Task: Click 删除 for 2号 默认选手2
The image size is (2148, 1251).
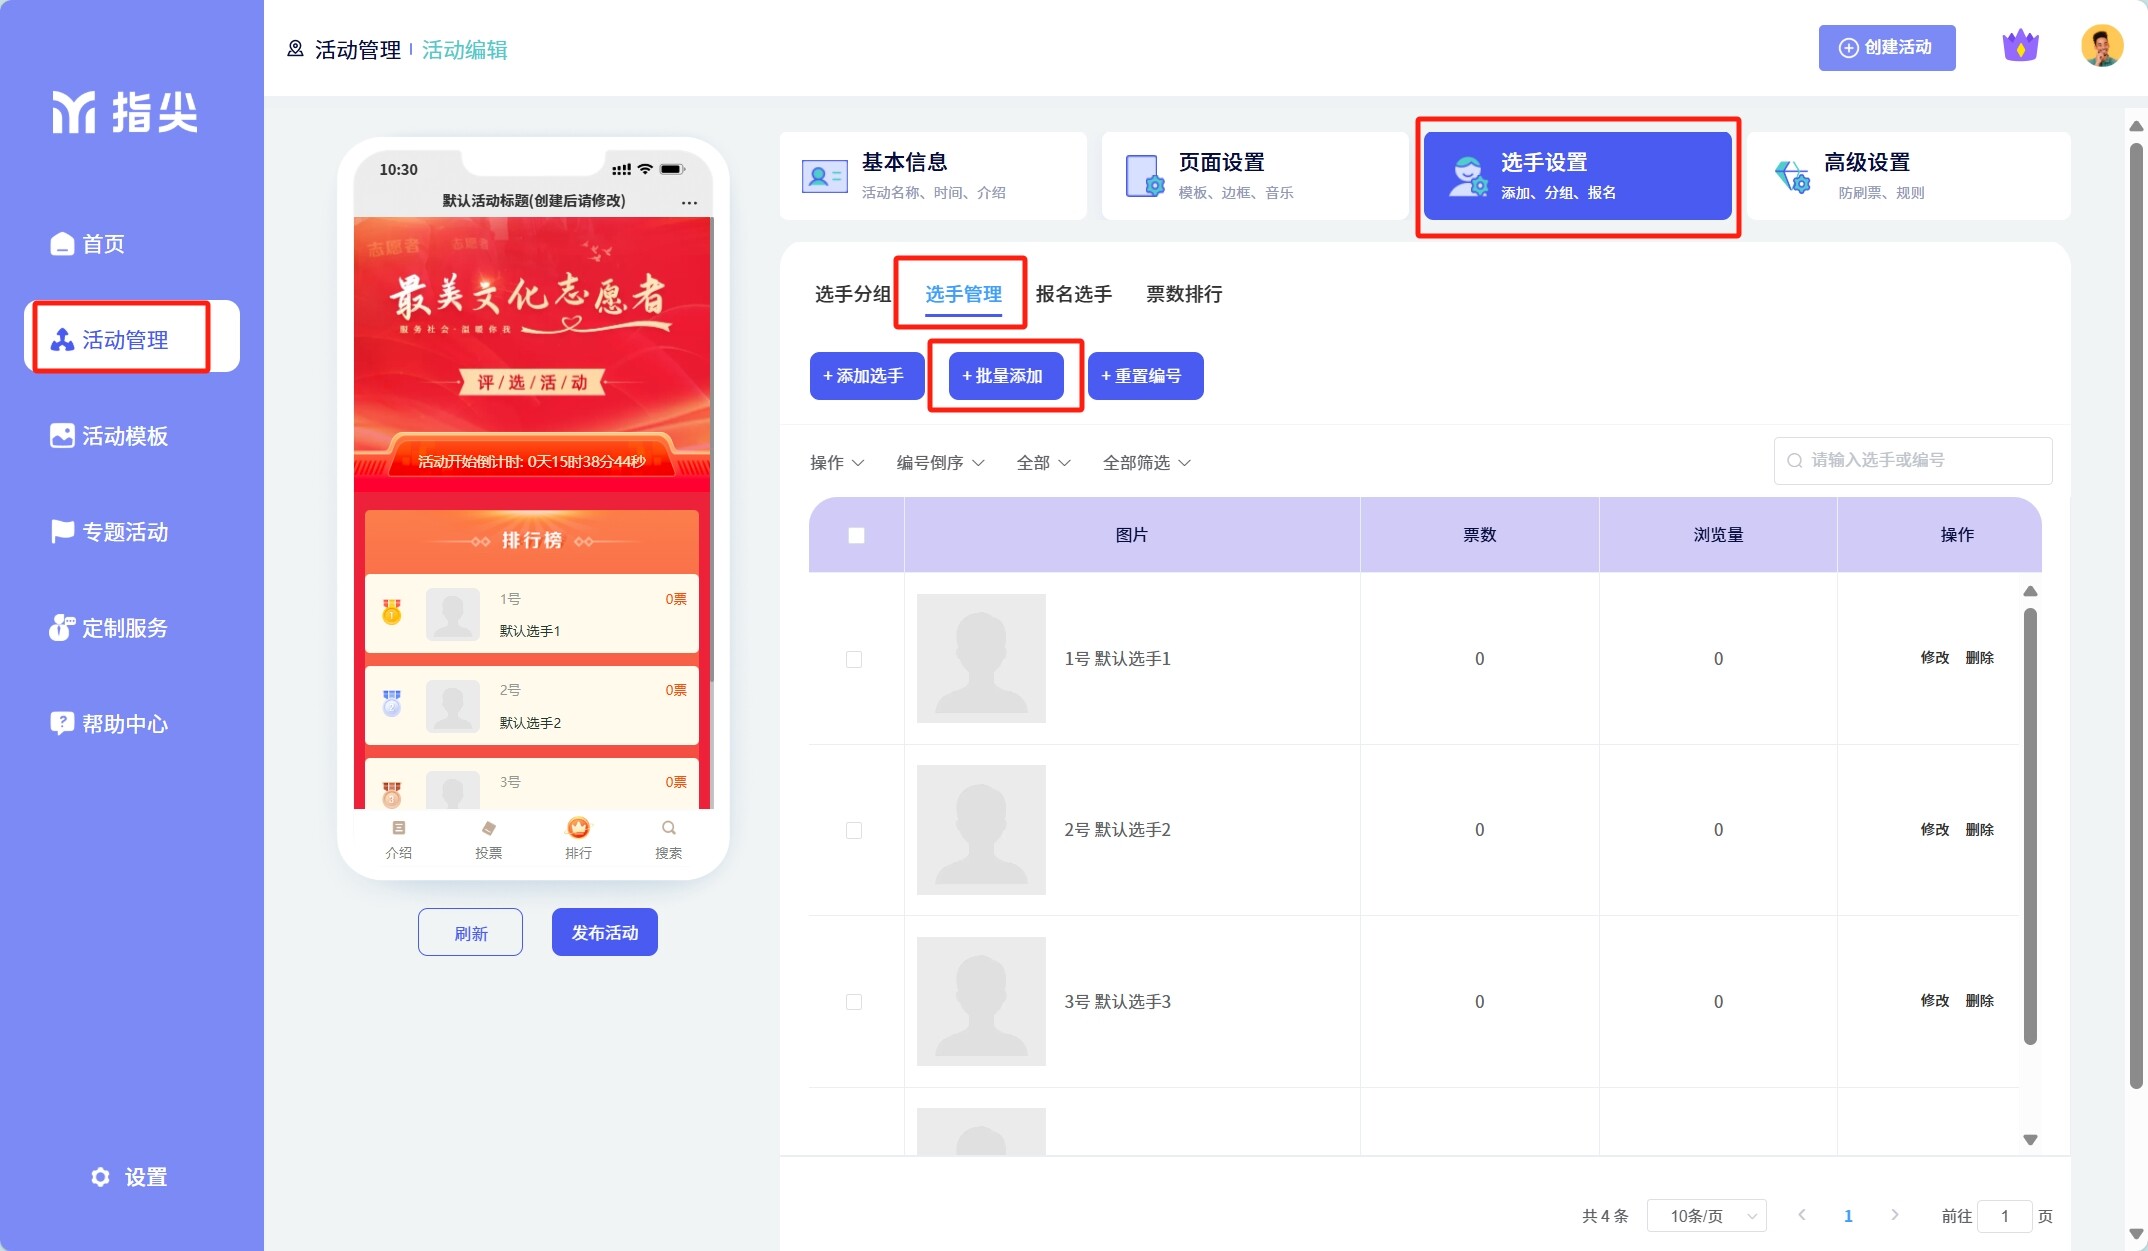Action: pyautogui.click(x=1979, y=830)
